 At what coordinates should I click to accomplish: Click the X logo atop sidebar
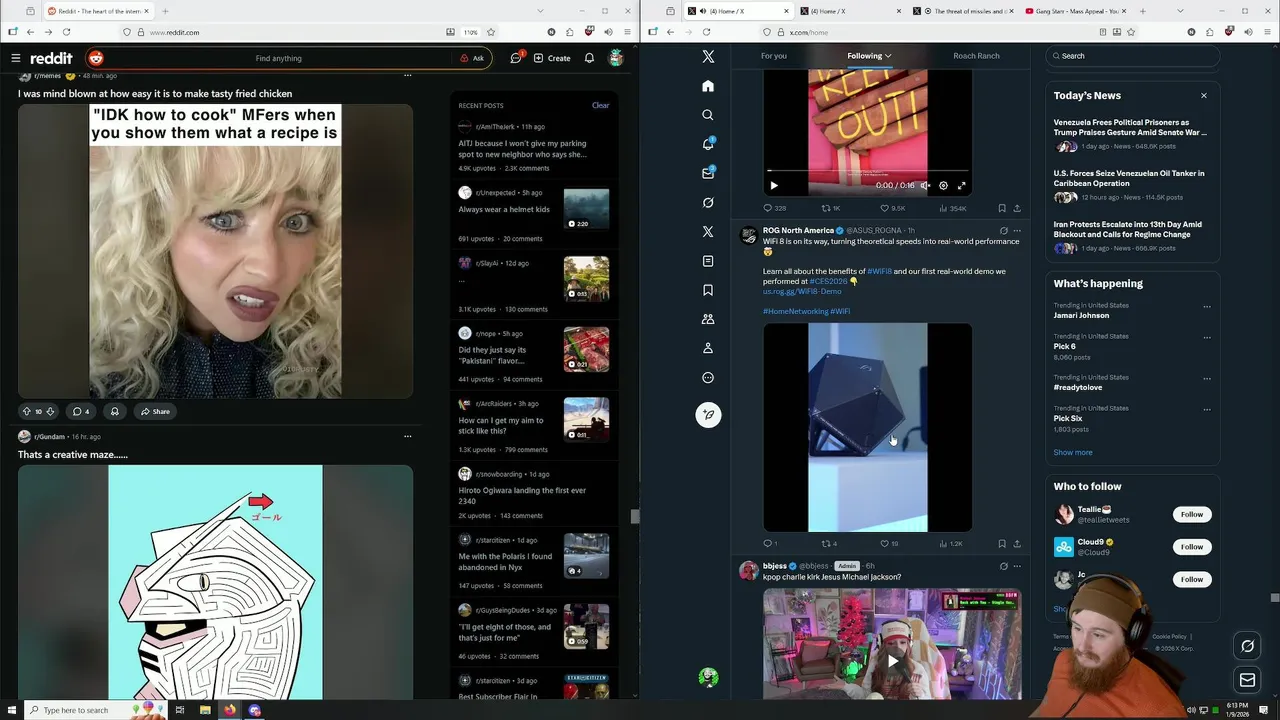pyautogui.click(x=708, y=57)
